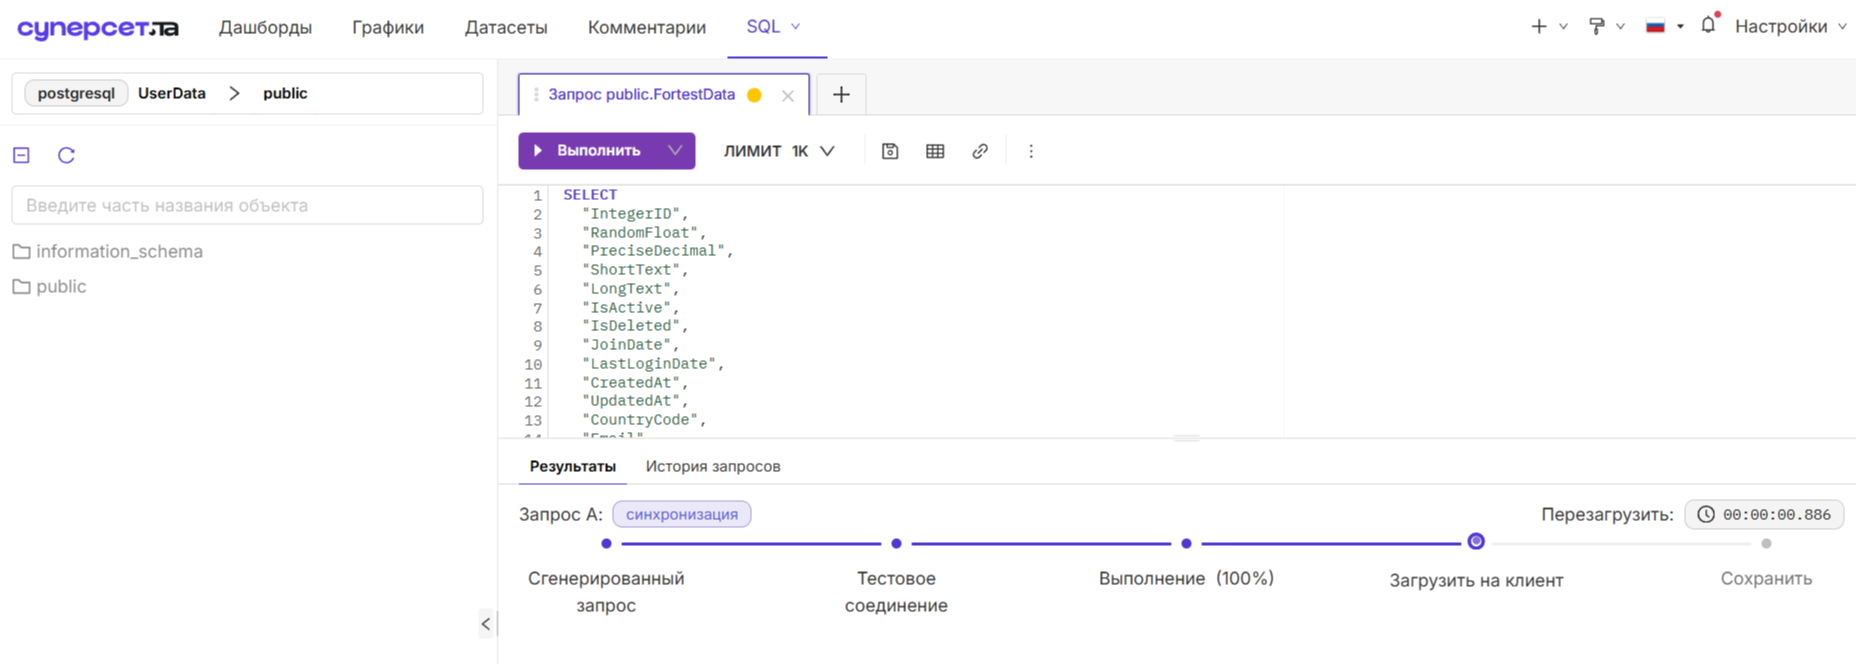Select the Russian flag language icon

pos(1655,27)
